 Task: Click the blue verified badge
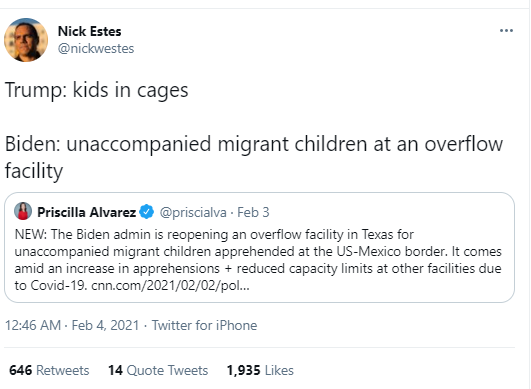point(147,212)
